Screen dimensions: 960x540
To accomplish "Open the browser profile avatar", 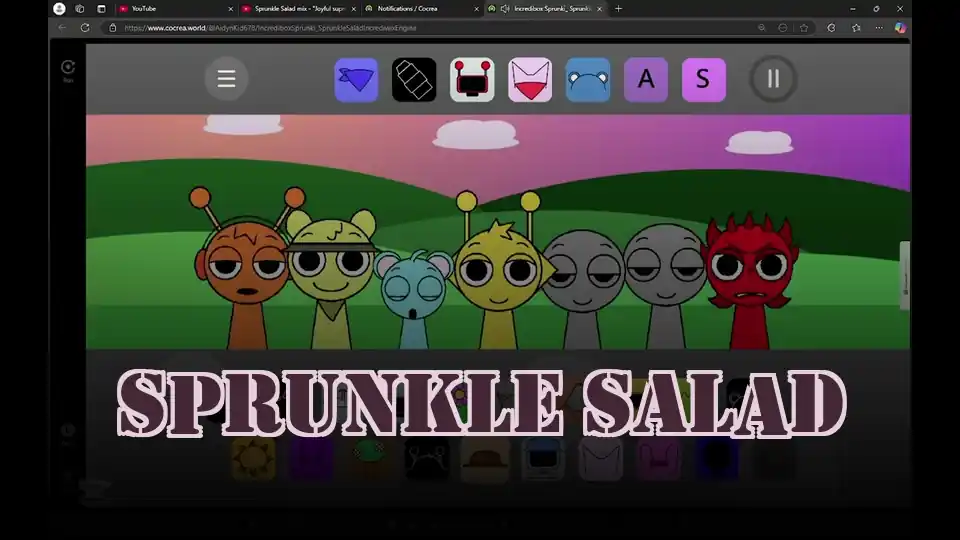I will tap(59, 9).
